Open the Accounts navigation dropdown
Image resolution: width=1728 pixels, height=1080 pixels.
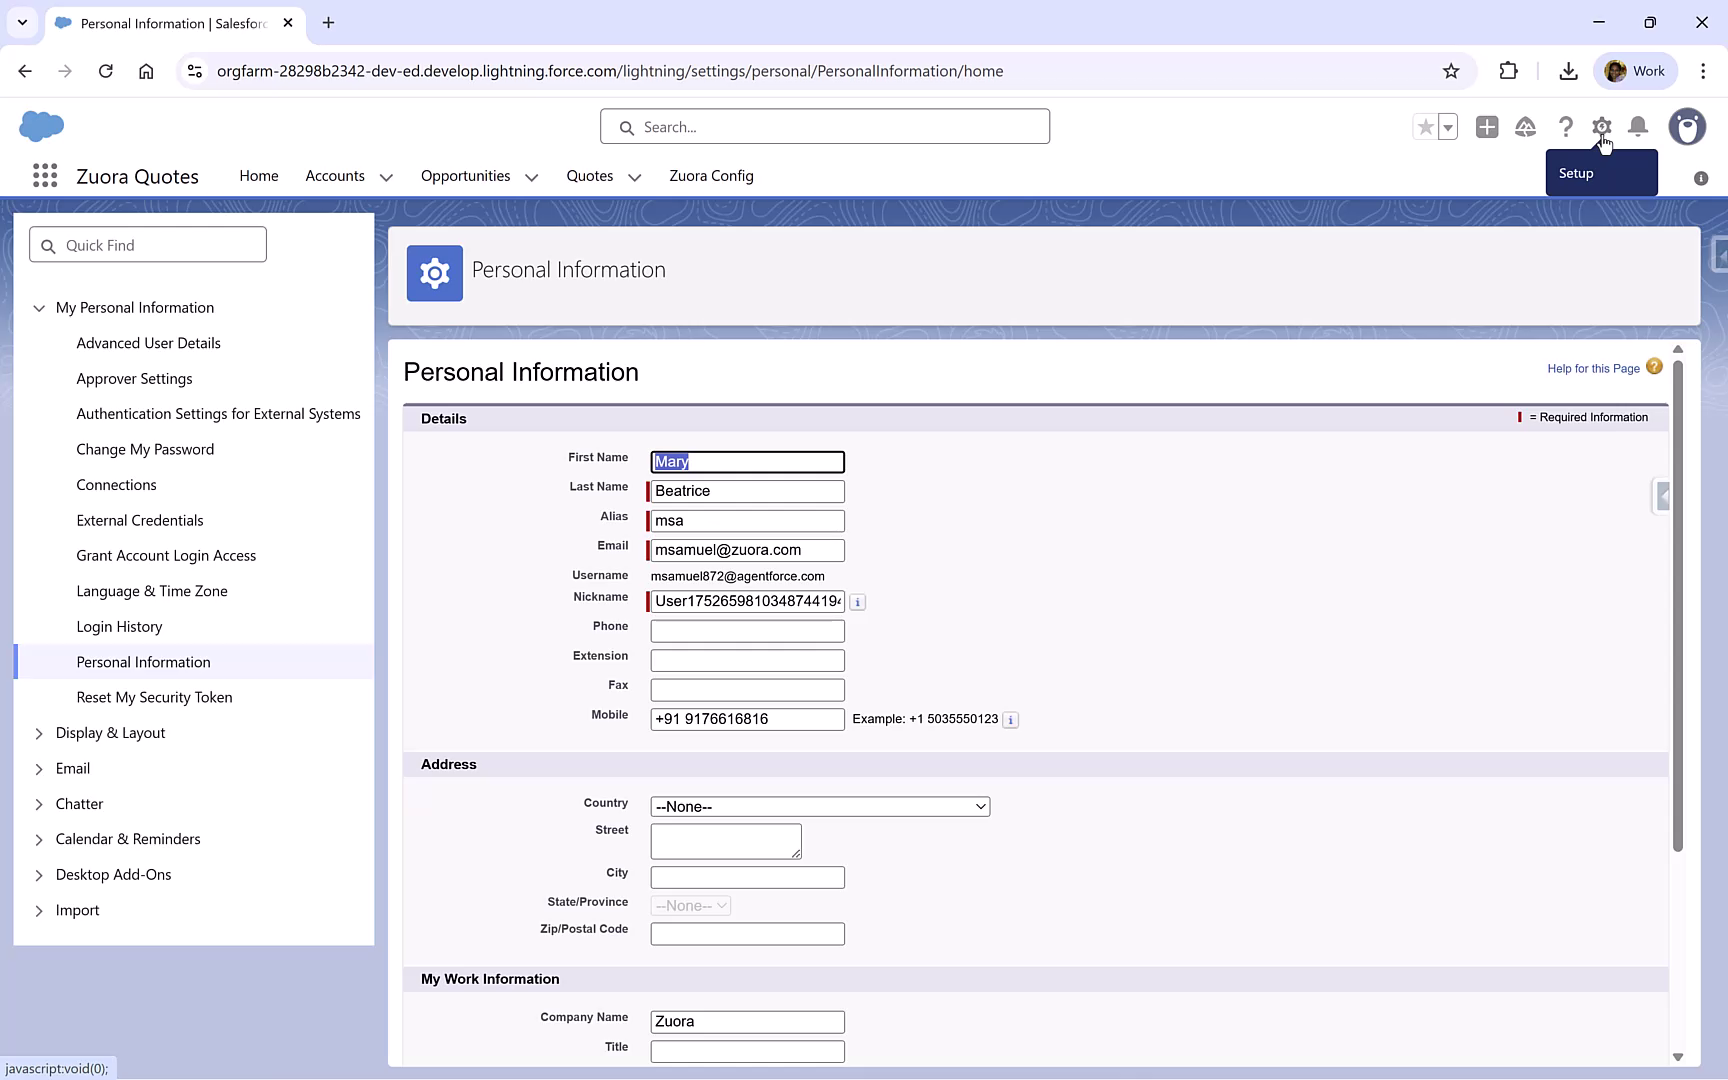click(387, 176)
